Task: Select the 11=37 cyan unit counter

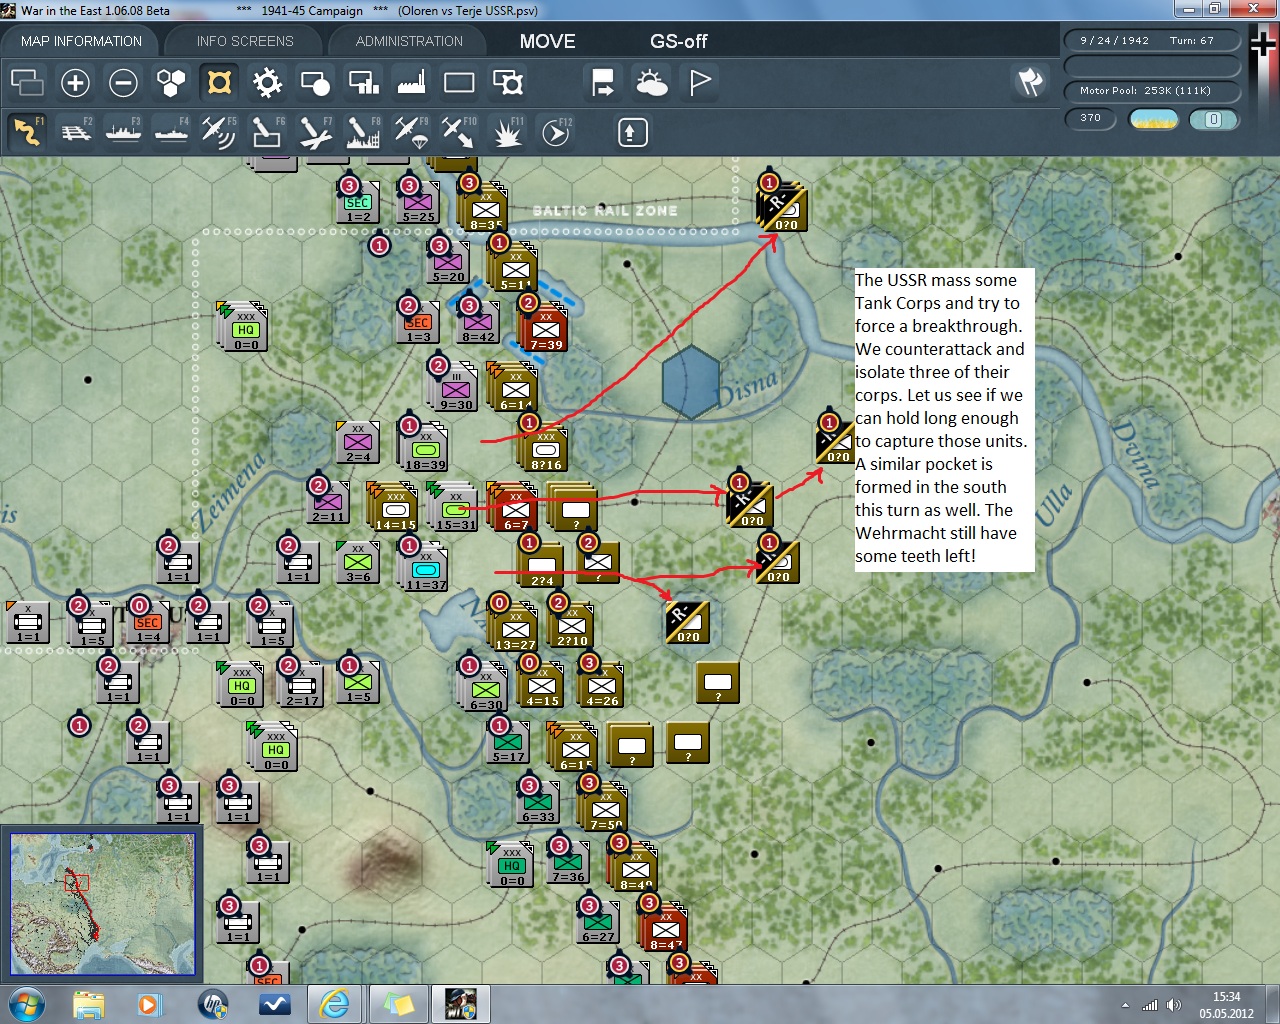Action: (425, 570)
